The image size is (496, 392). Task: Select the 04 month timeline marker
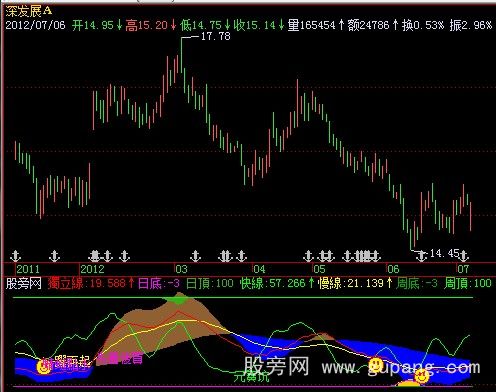click(259, 269)
